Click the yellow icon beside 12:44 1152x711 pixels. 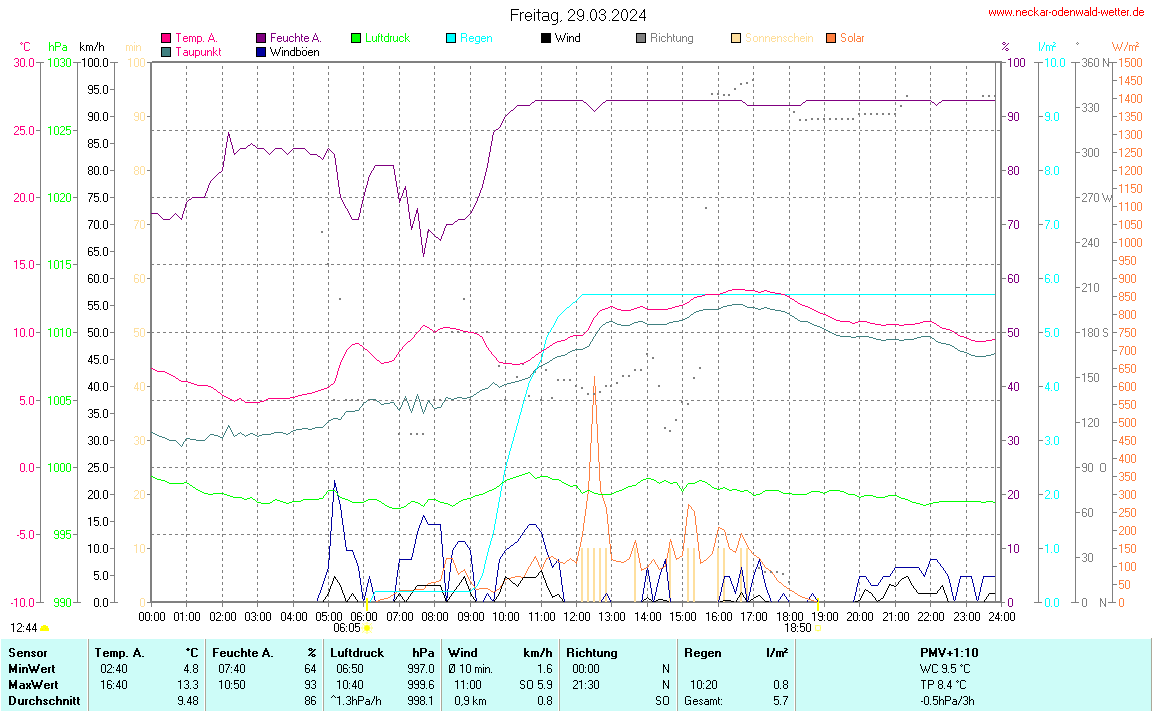click(x=44, y=628)
